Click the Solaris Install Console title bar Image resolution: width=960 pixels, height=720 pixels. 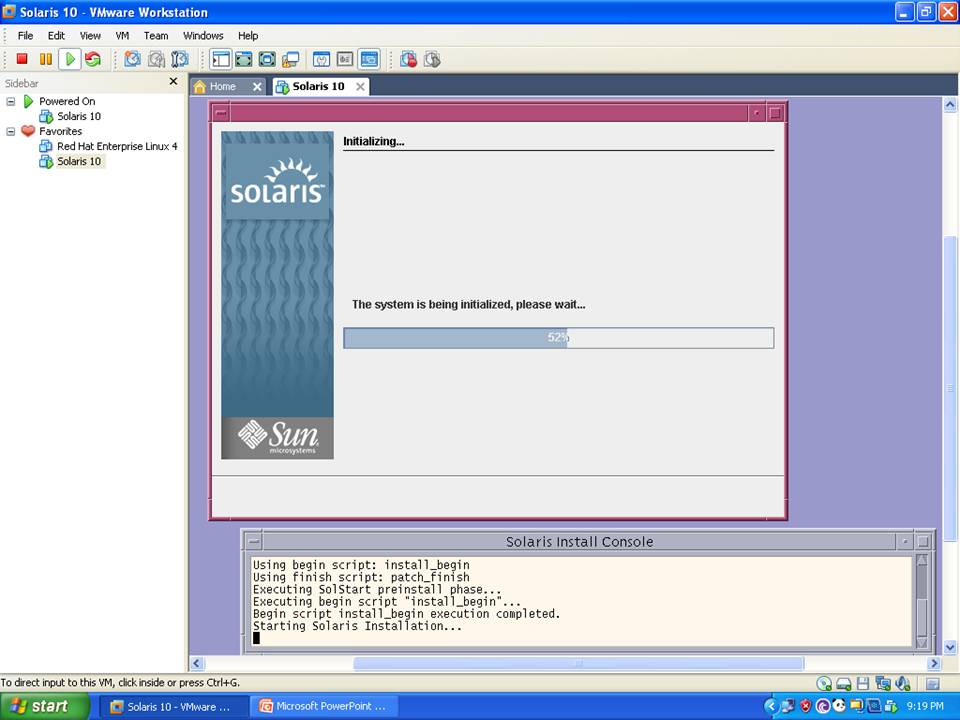[579, 541]
